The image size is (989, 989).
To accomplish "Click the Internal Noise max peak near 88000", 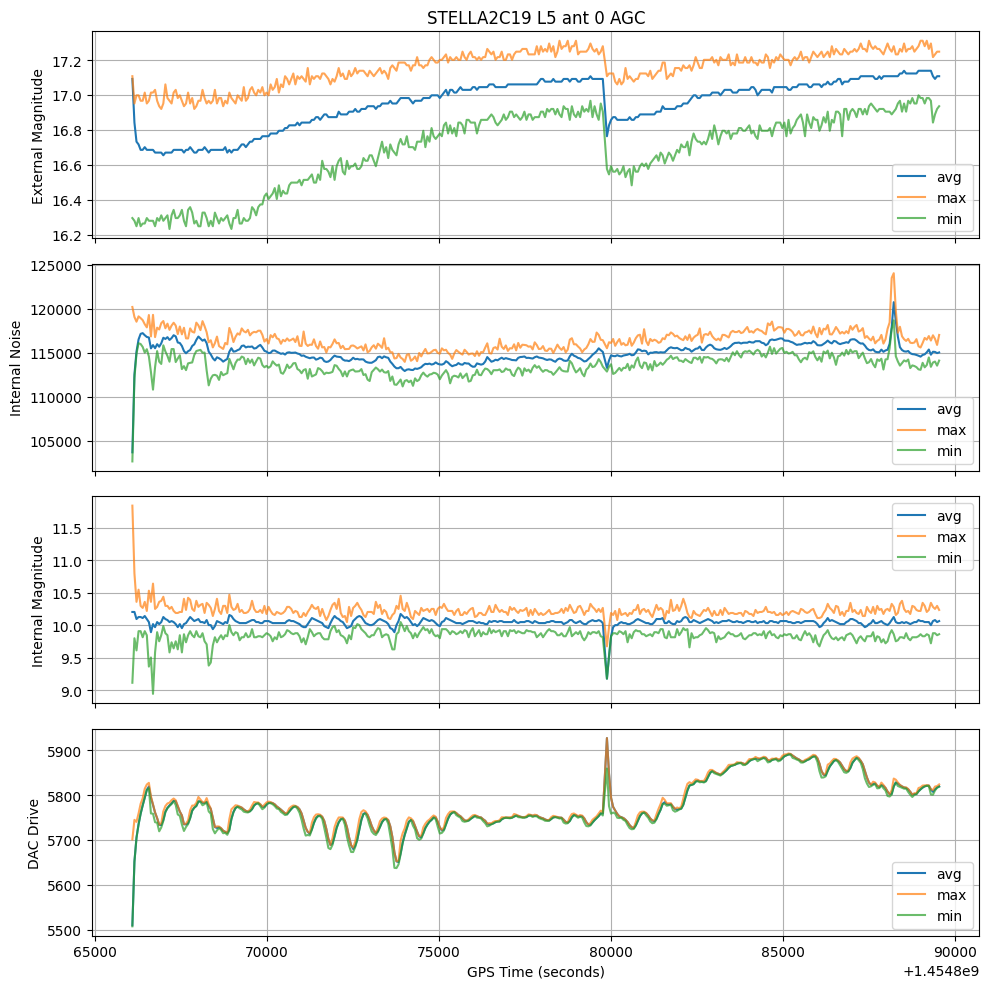I will pyautogui.click(x=893, y=274).
